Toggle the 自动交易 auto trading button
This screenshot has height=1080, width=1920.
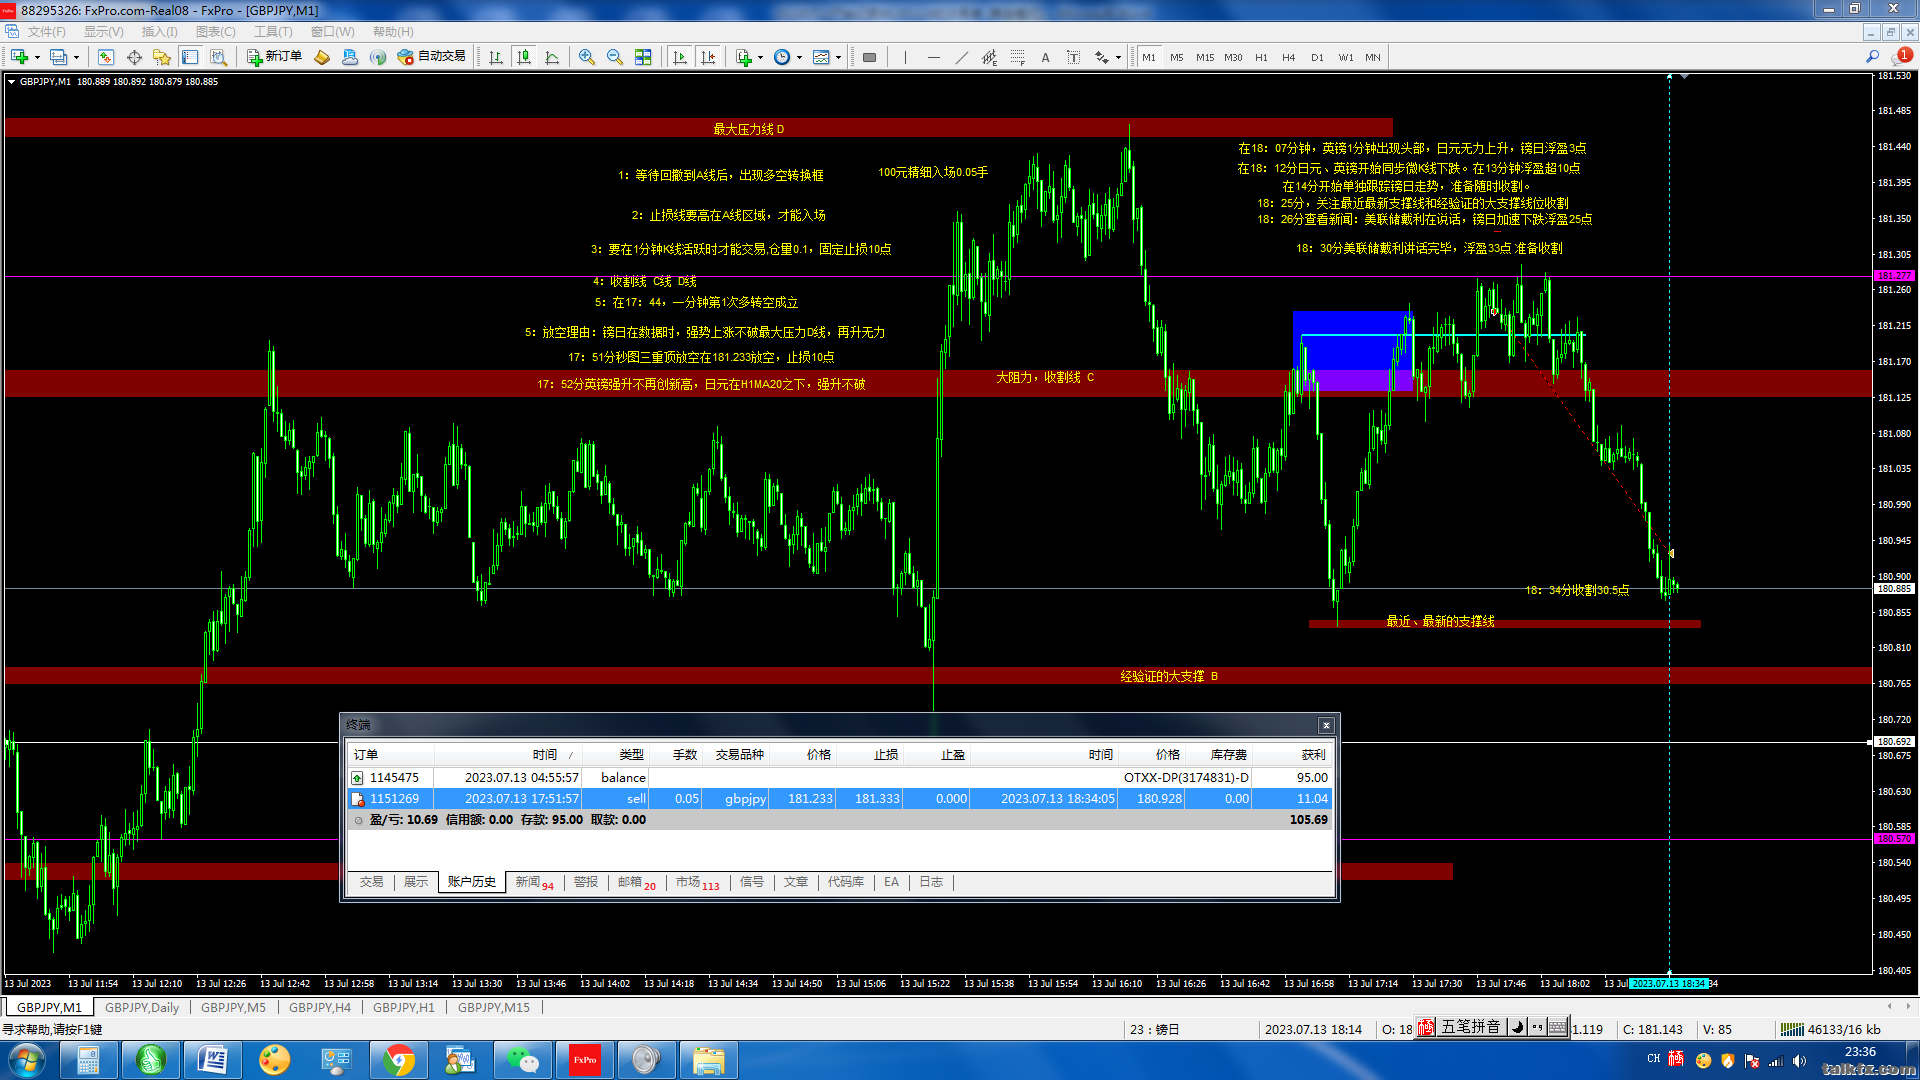coord(432,57)
